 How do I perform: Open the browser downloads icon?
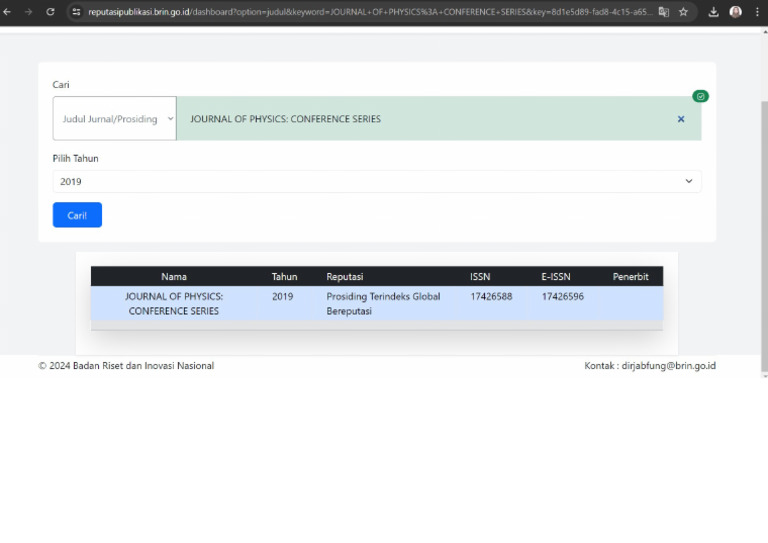point(714,12)
